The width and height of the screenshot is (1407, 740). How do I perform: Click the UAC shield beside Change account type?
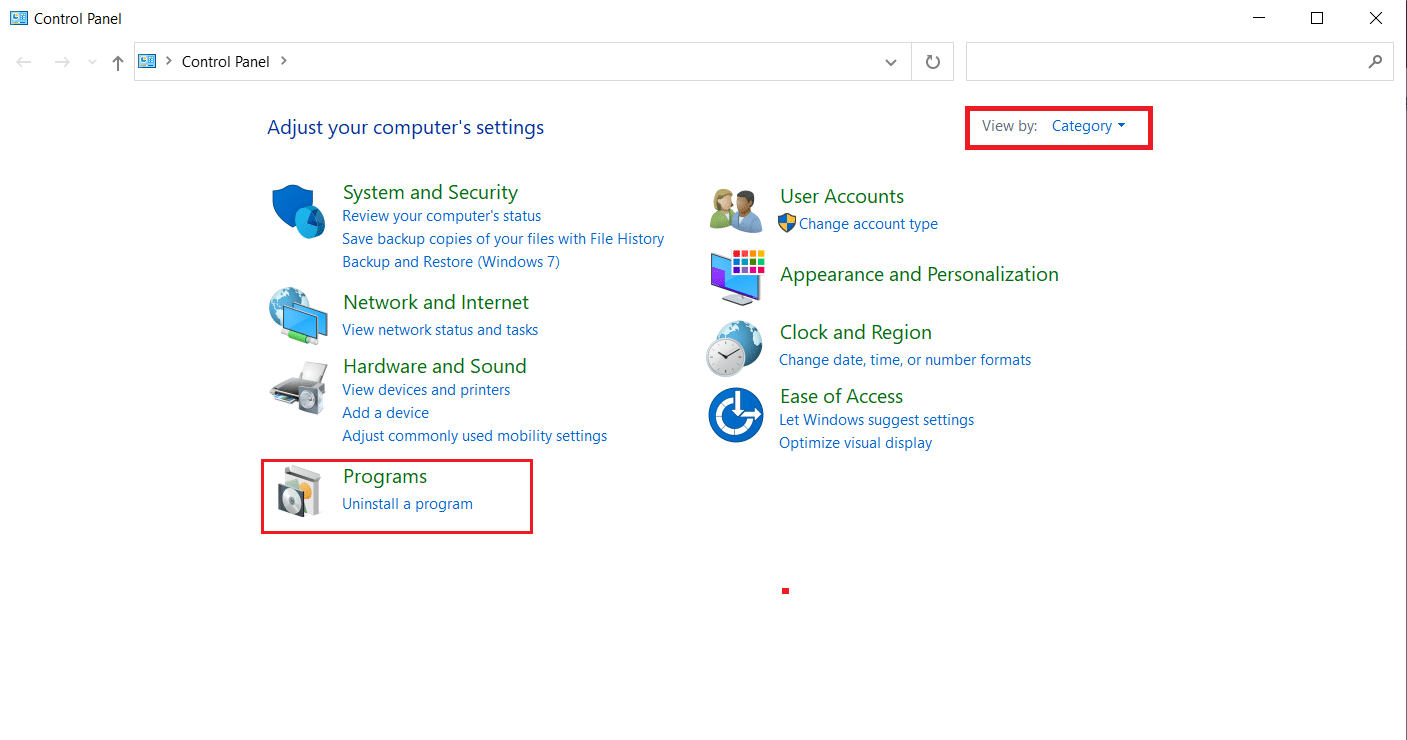click(787, 223)
